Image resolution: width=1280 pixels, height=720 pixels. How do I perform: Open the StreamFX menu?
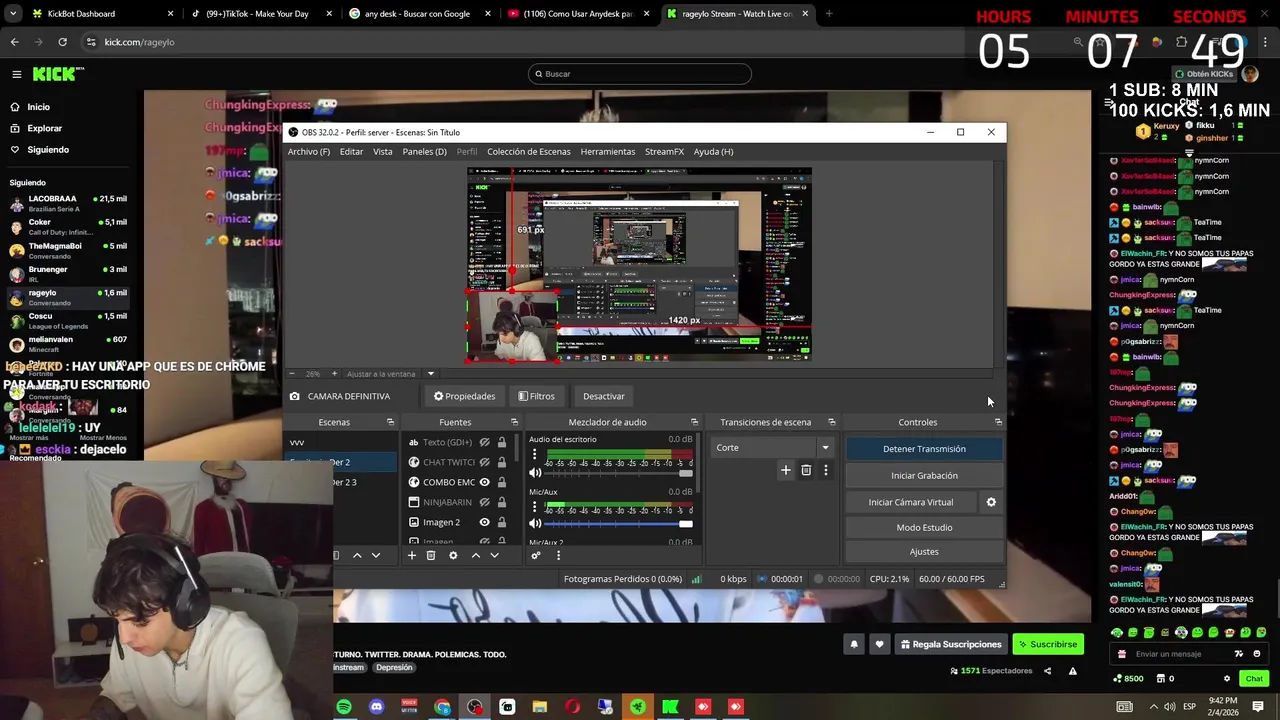click(664, 152)
